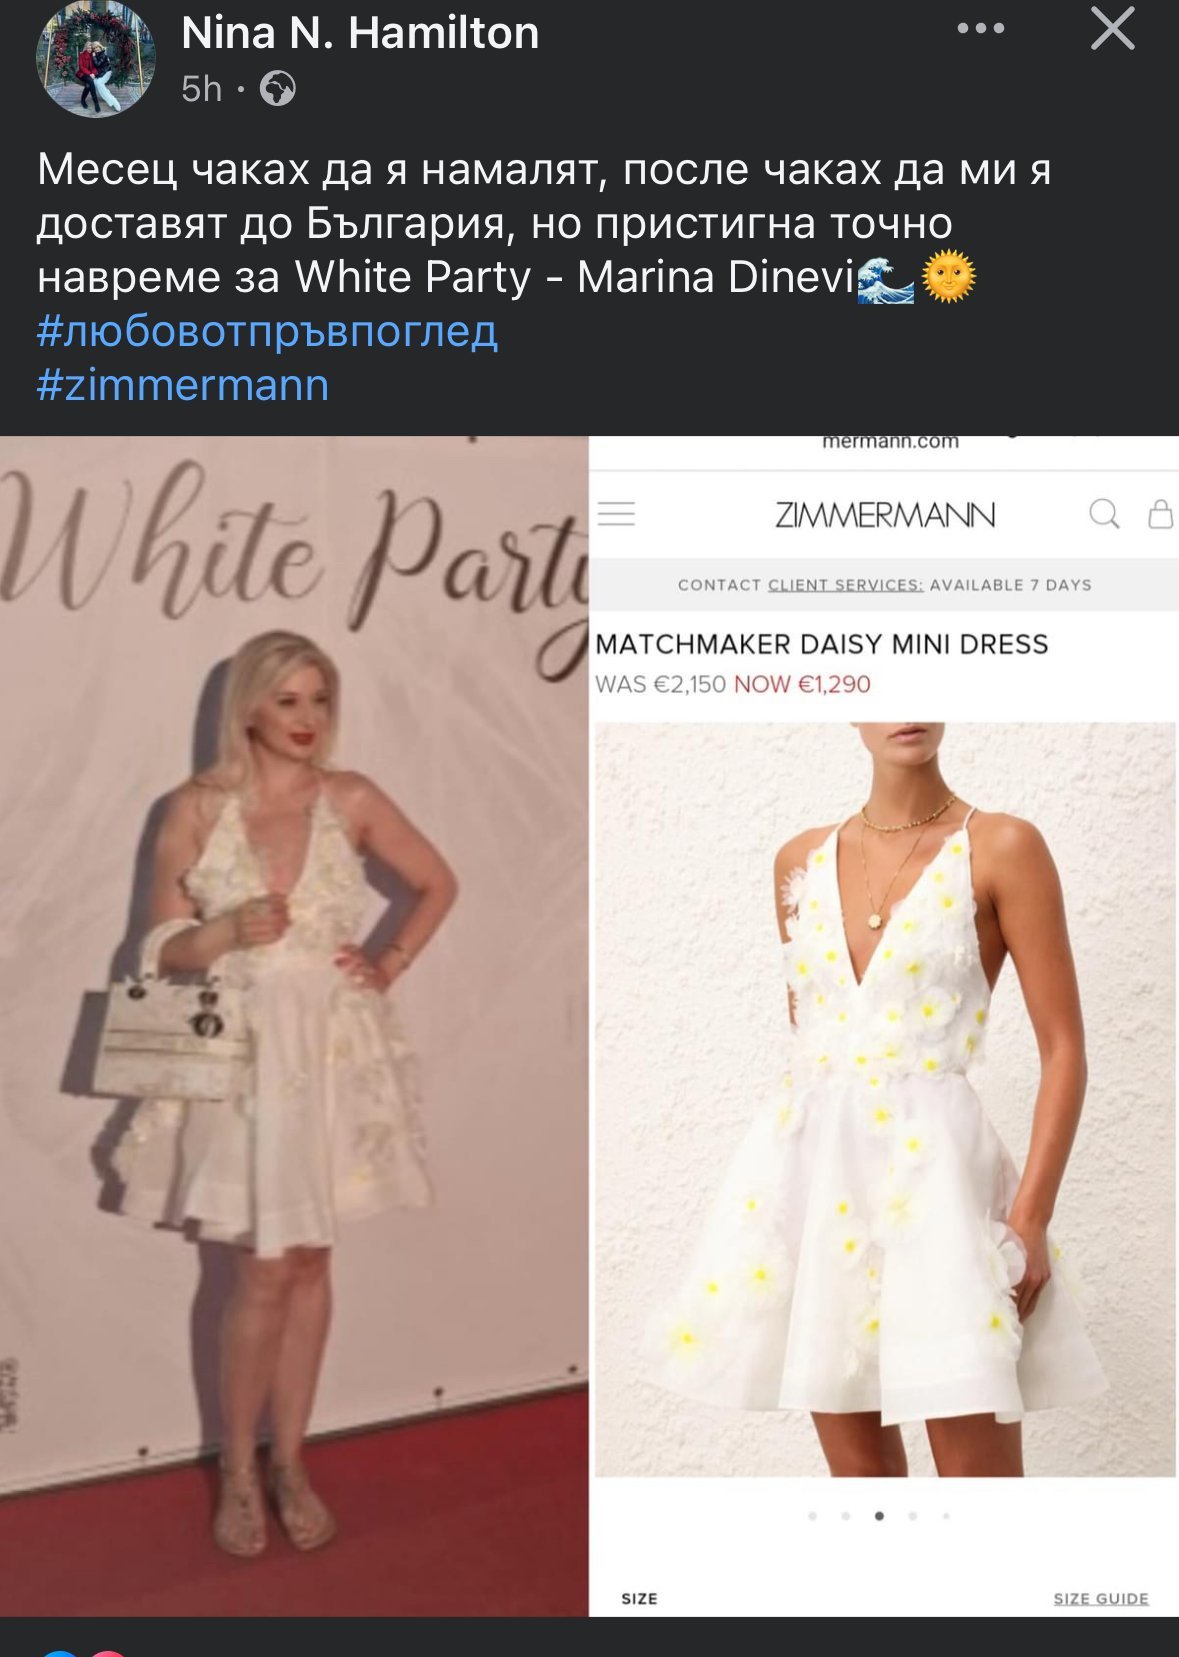Viewport: 1179px width, 1657px height.
Task: Select the first image carousel dot
Action: 812,1516
